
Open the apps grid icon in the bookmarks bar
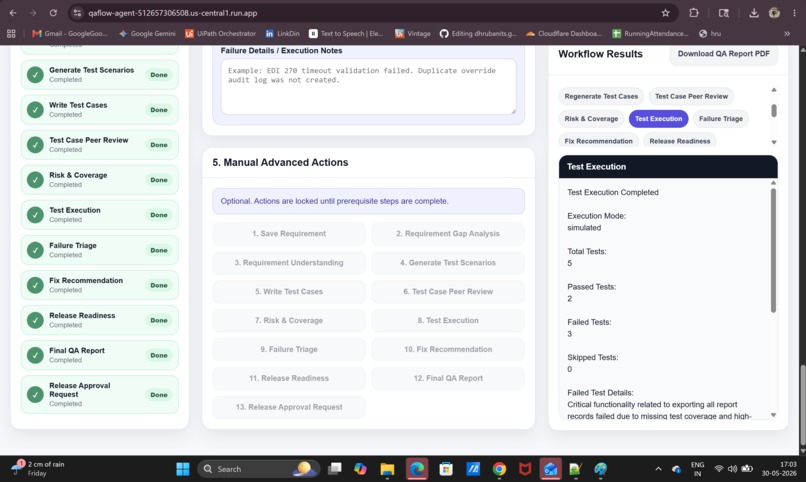(x=11, y=33)
